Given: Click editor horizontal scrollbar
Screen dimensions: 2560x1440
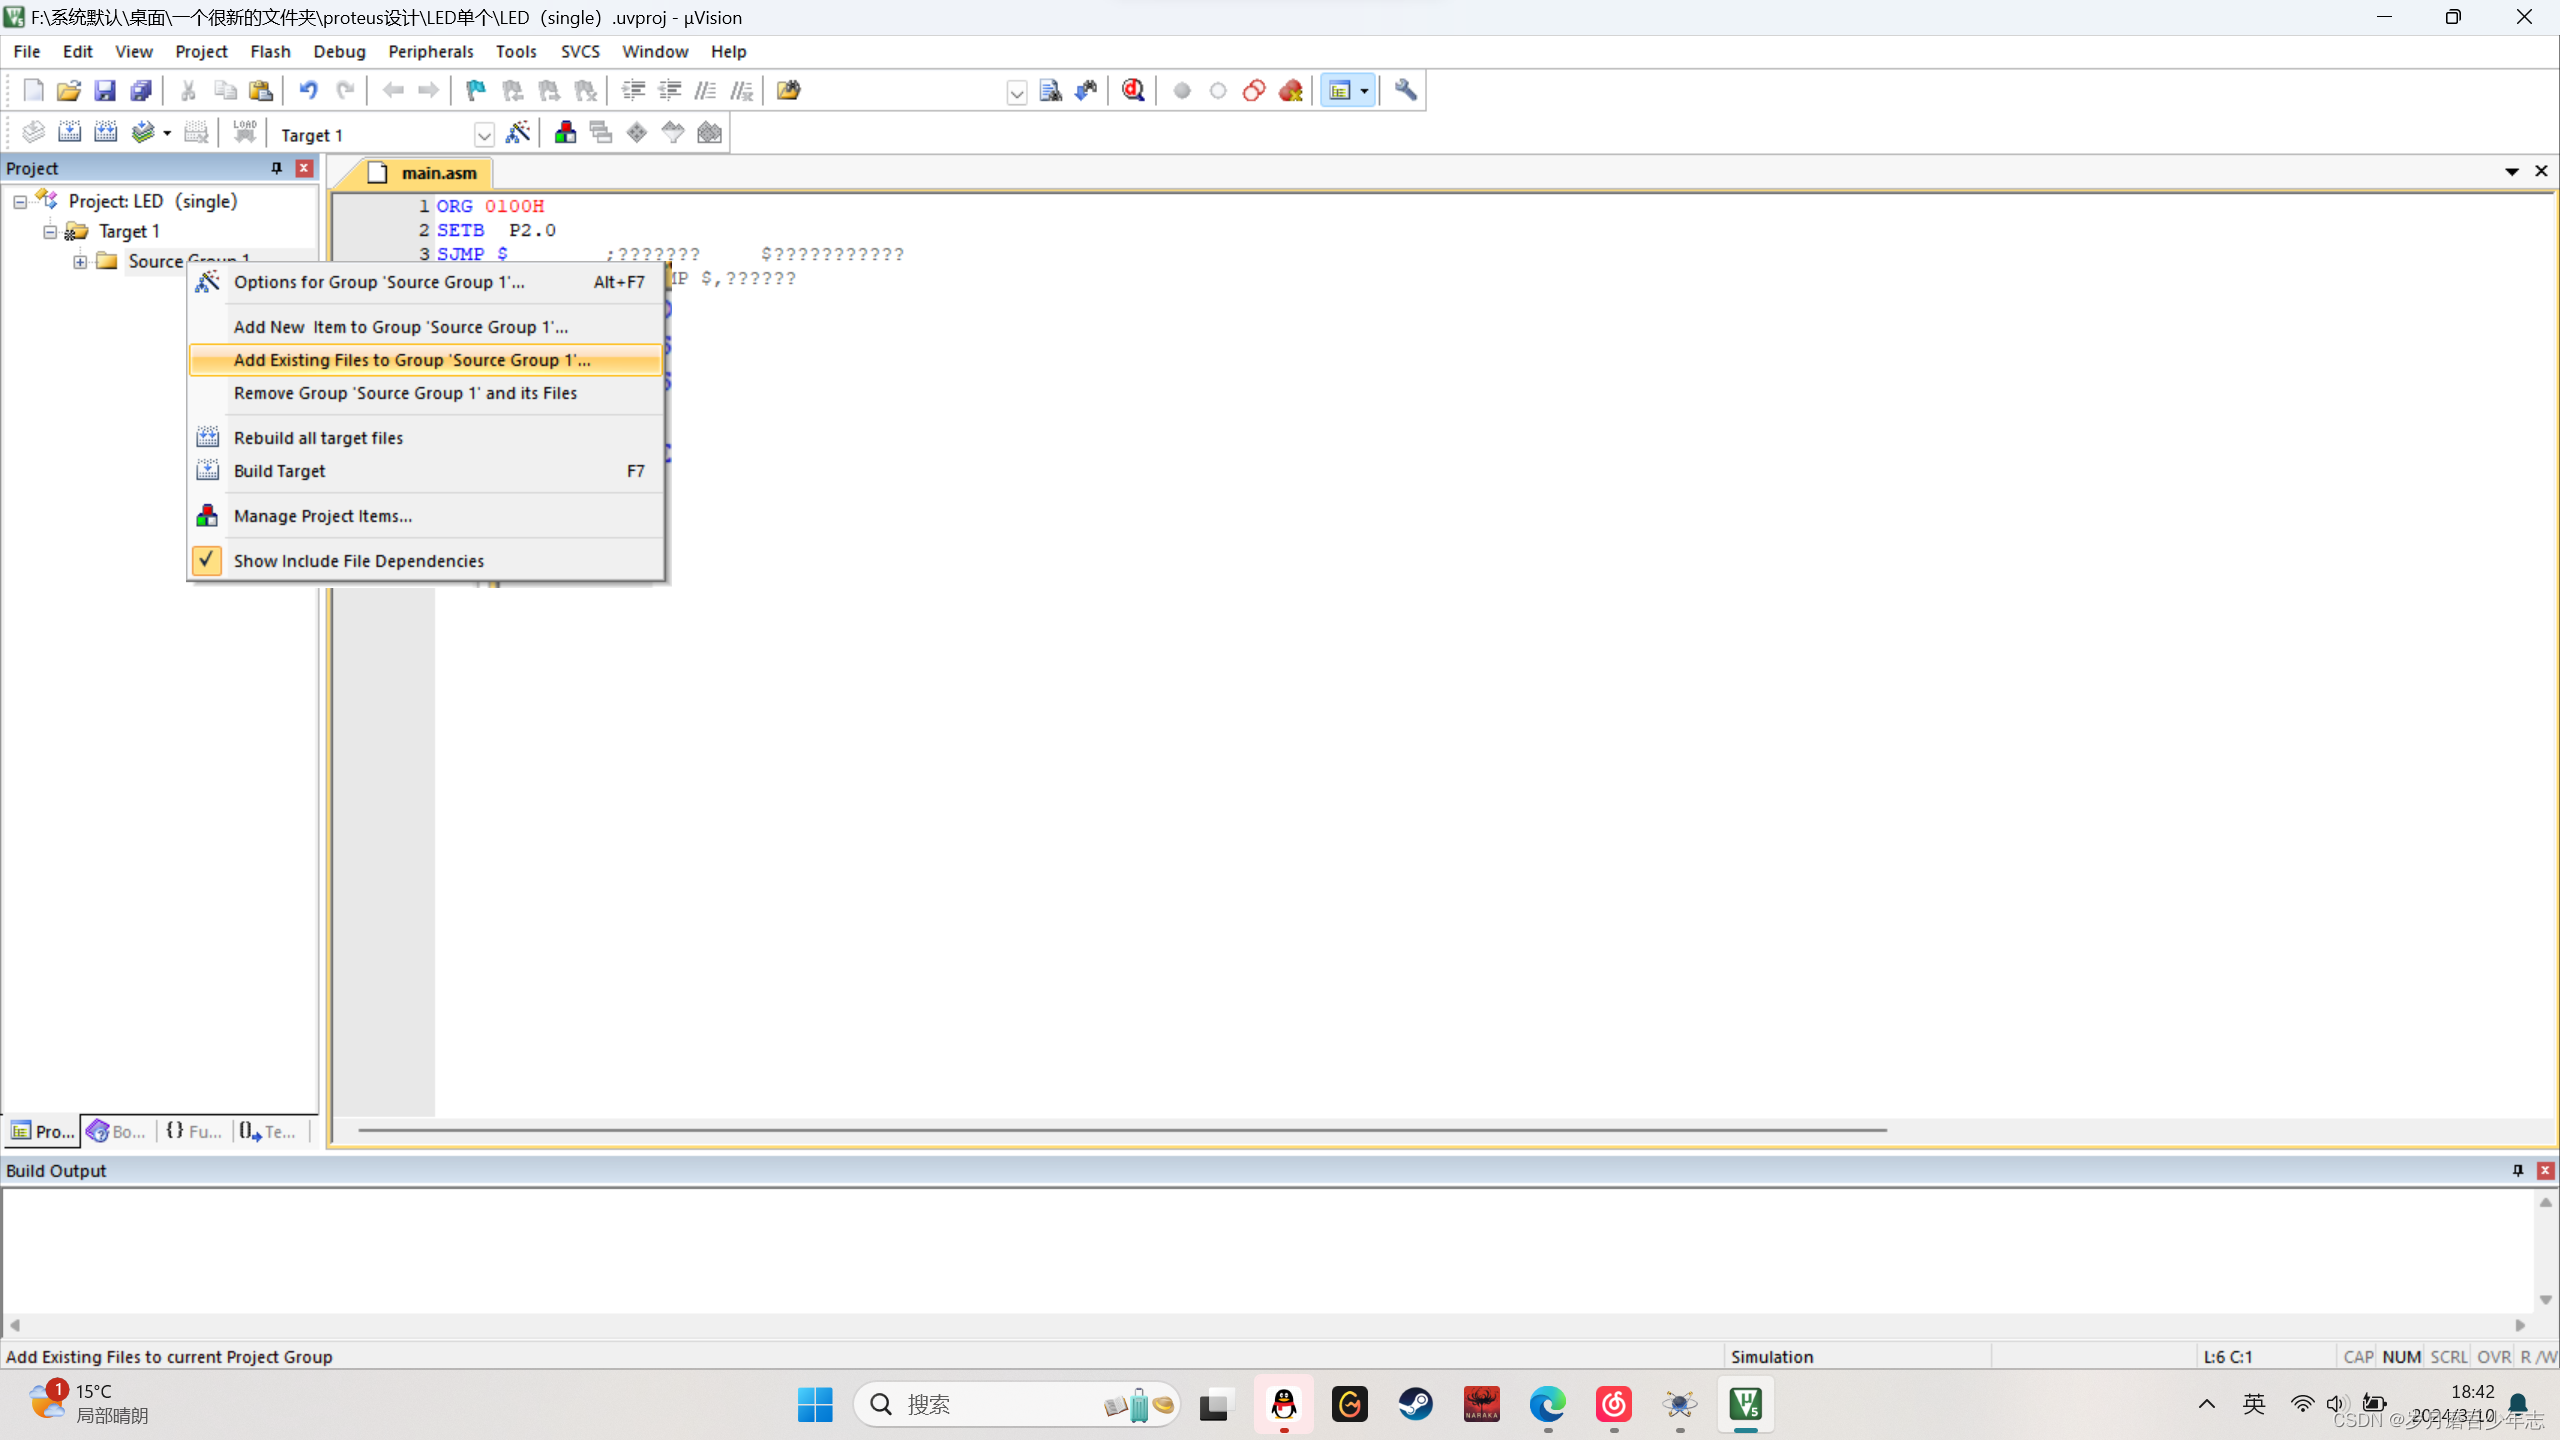Looking at the screenshot, I should point(1122,1130).
